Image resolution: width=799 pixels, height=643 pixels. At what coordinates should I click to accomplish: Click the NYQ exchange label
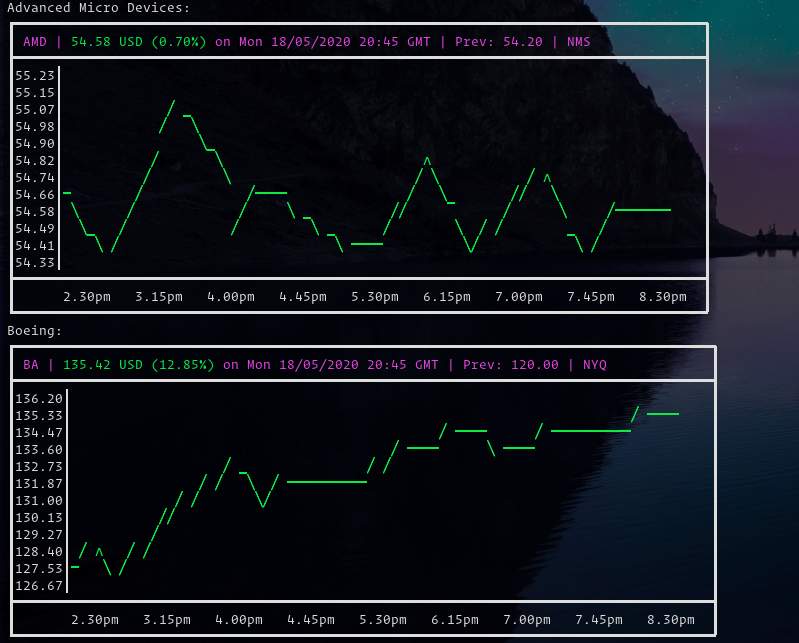pos(595,365)
